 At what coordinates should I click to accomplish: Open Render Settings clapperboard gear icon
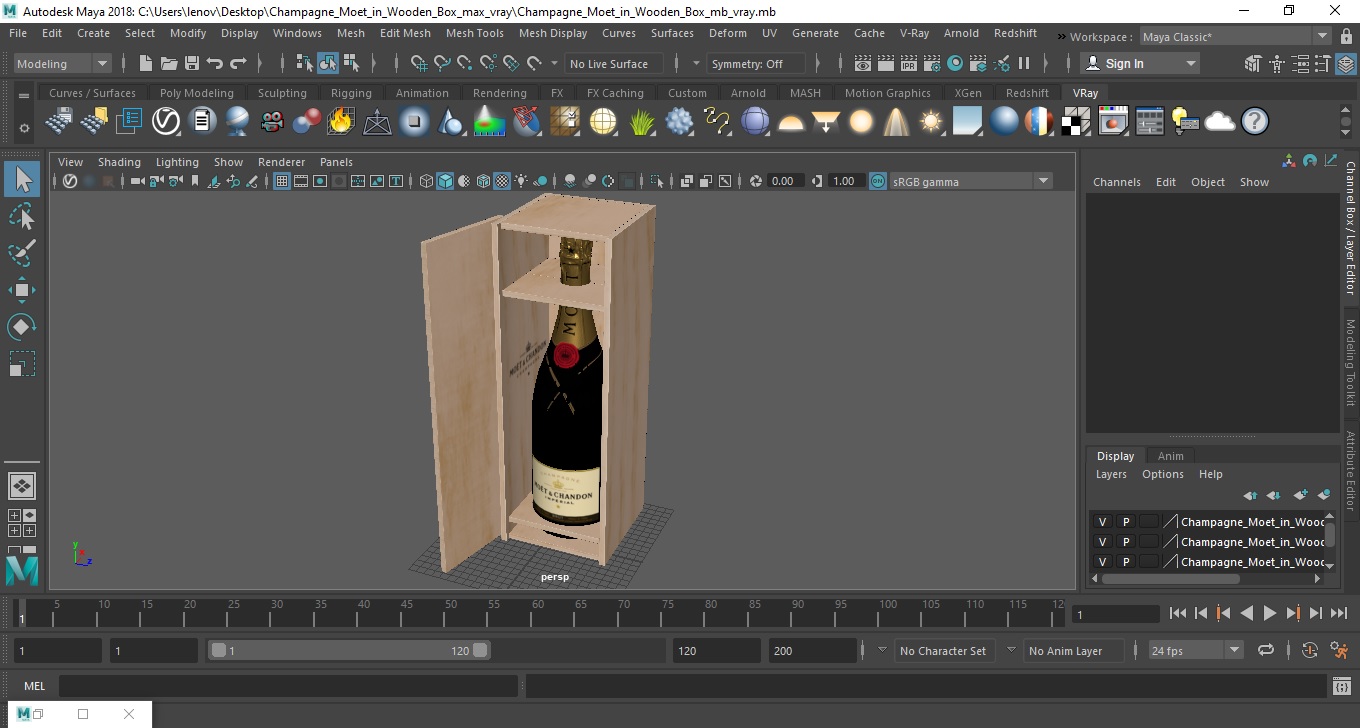click(x=932, y=63)
